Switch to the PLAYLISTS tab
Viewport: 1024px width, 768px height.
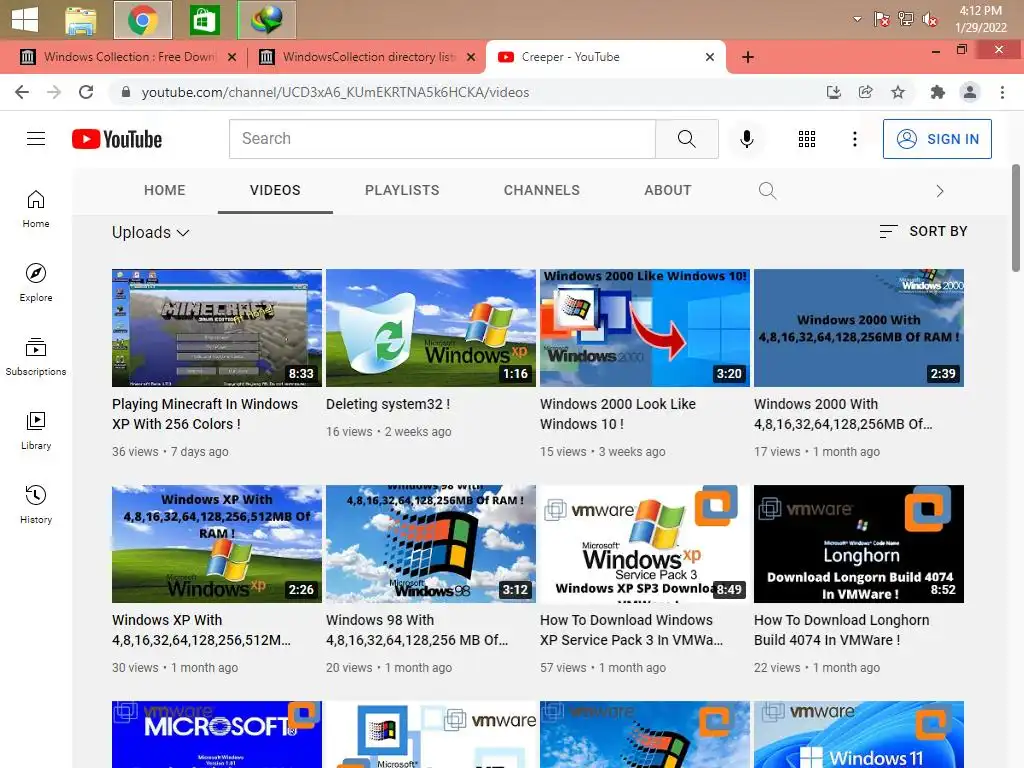click(402, 190)
